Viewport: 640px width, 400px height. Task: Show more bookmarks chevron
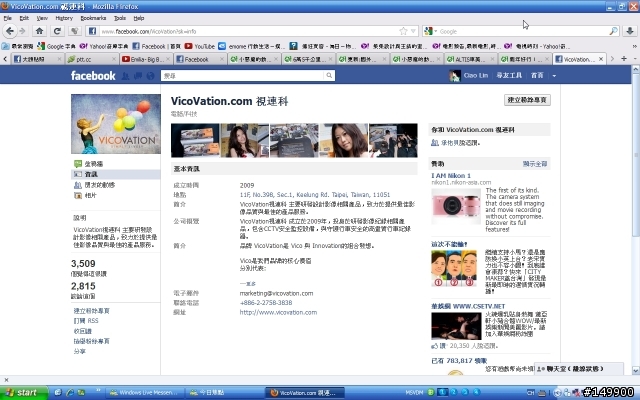(x=634, y=46)
